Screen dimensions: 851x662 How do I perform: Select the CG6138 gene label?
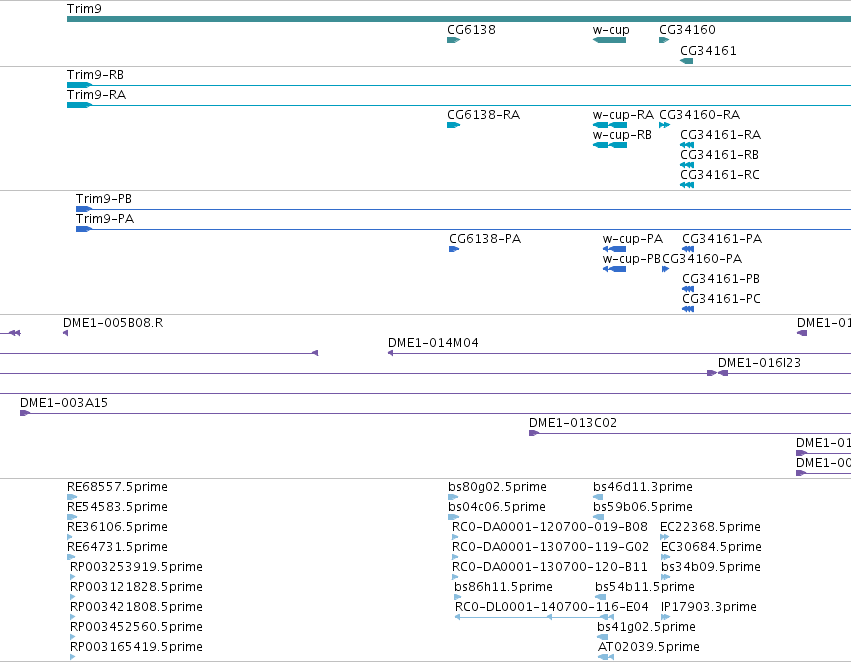pos(471,30)
